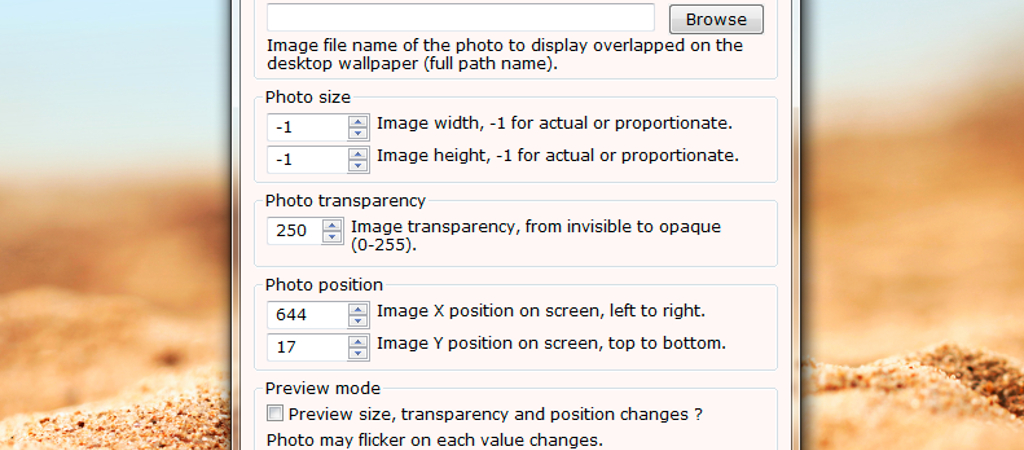Increase image Y position spinner up
Screen dimensions: 1024x450
358,342
